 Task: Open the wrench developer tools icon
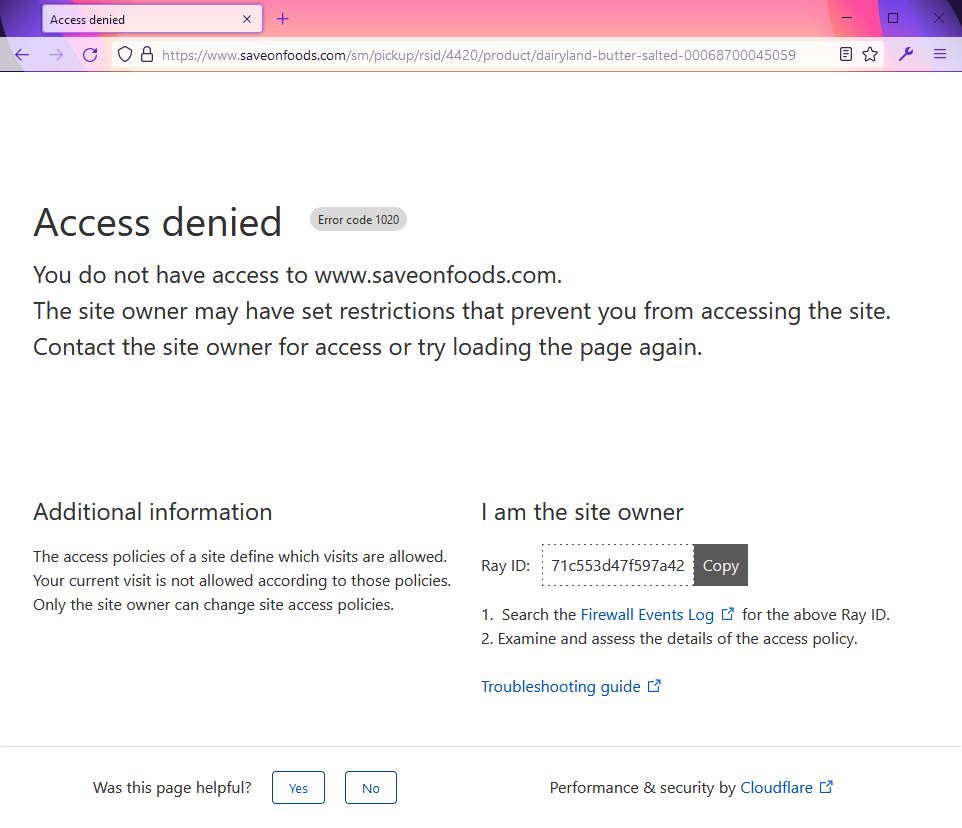[906, 55]
